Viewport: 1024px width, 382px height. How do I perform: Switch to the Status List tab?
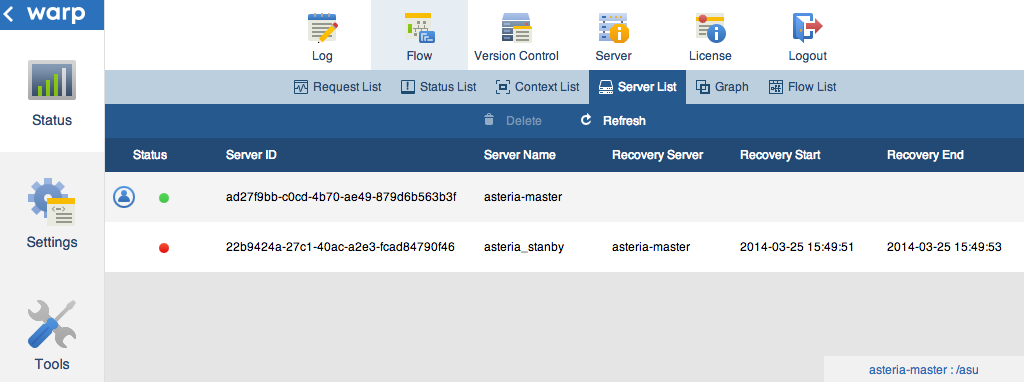point(438,87)
